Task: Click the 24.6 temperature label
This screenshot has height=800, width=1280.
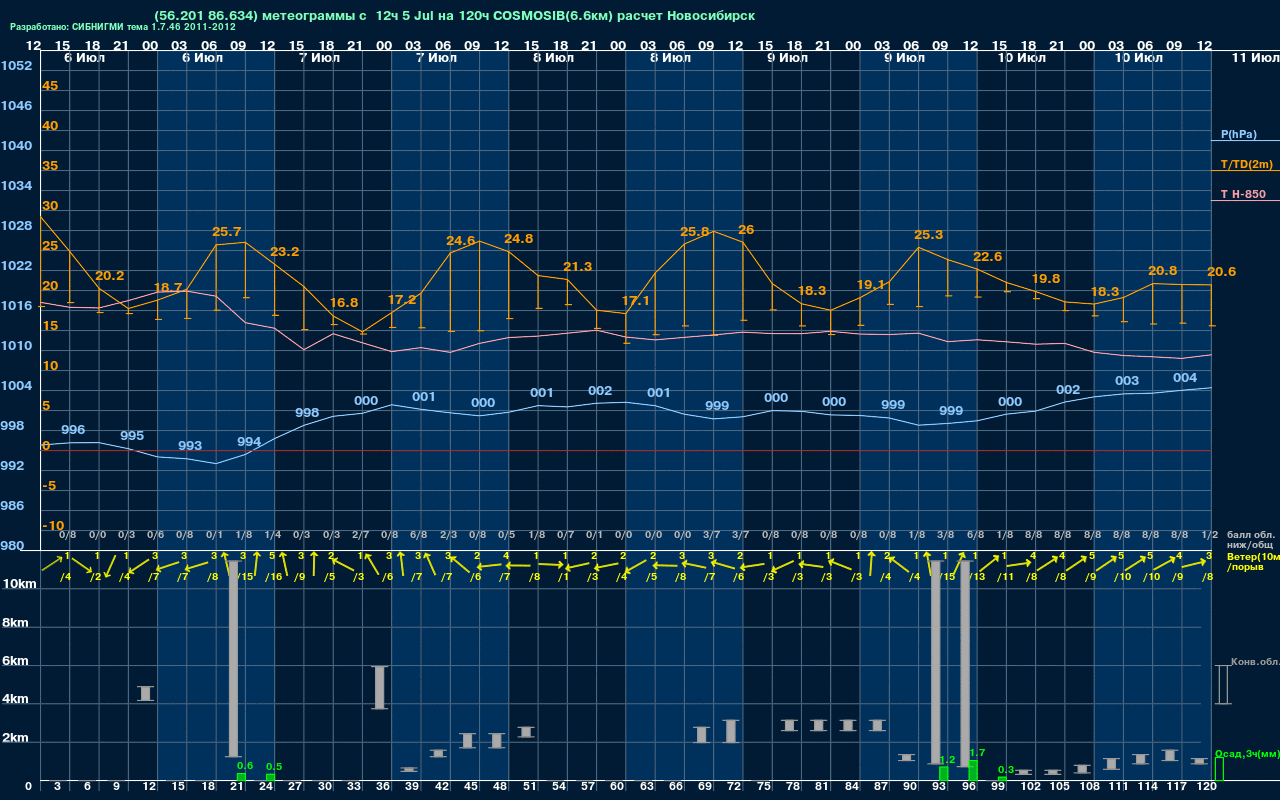Action: click(x=461, y=241)
